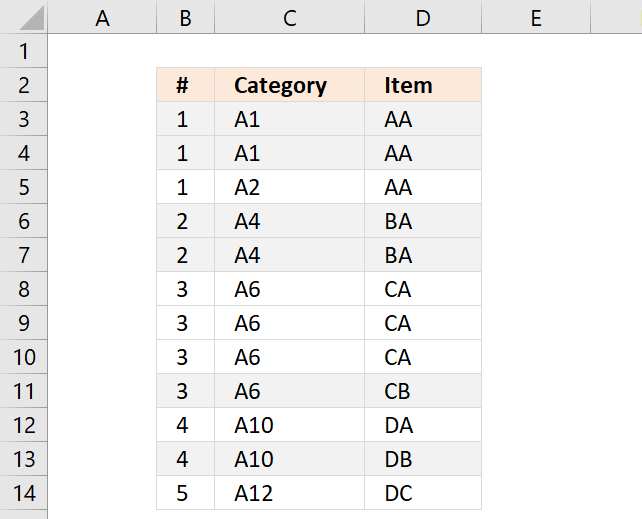Select row 14 header
This screenshot has height=519, width=642.
[x=24, y=492]
